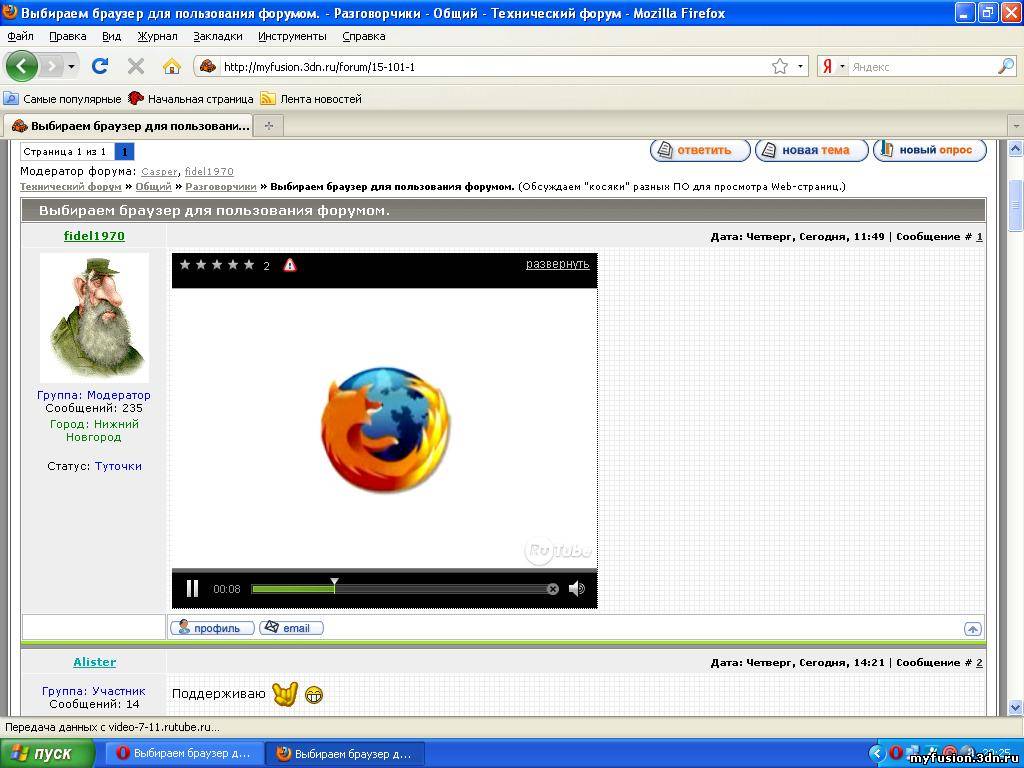
Task: Expand the video via развернуть
Action: (558, 264)
